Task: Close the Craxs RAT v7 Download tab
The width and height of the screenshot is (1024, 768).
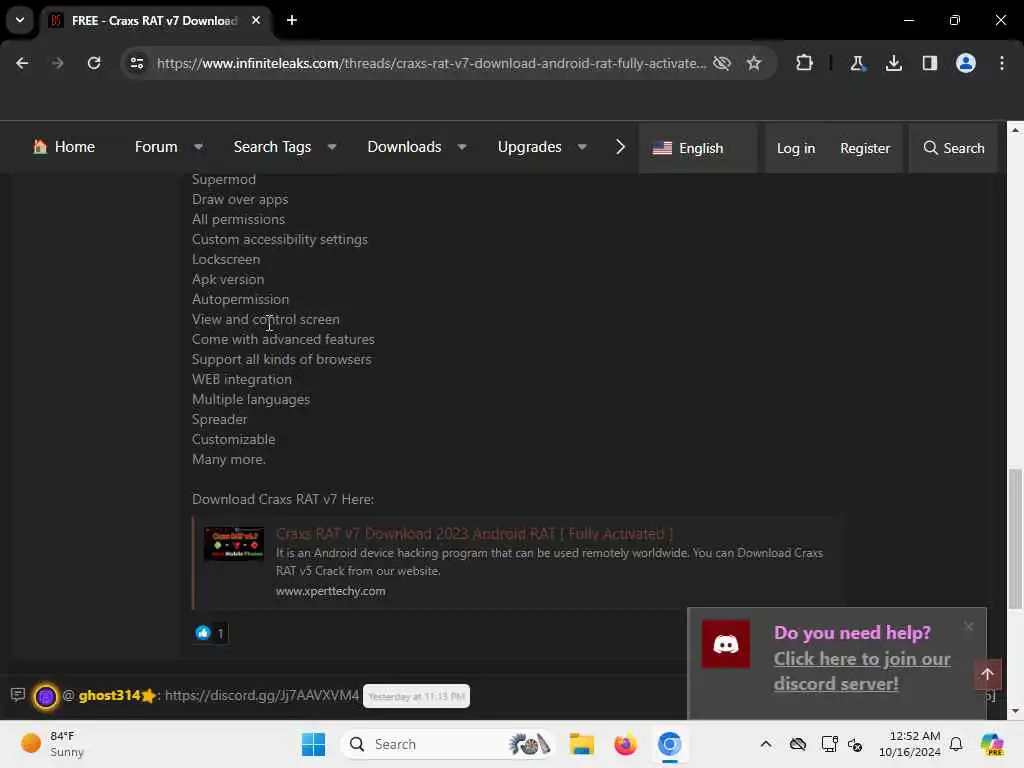Action: (x=256, y=20)
